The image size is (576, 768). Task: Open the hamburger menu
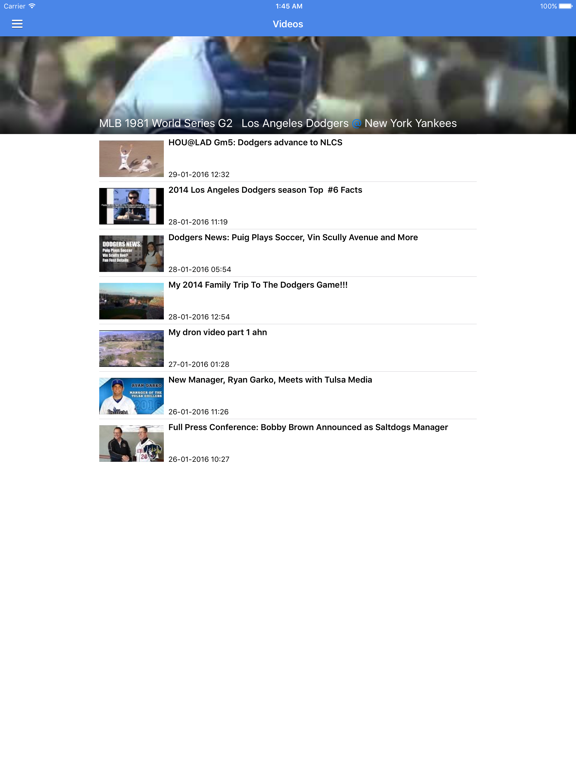17,24
